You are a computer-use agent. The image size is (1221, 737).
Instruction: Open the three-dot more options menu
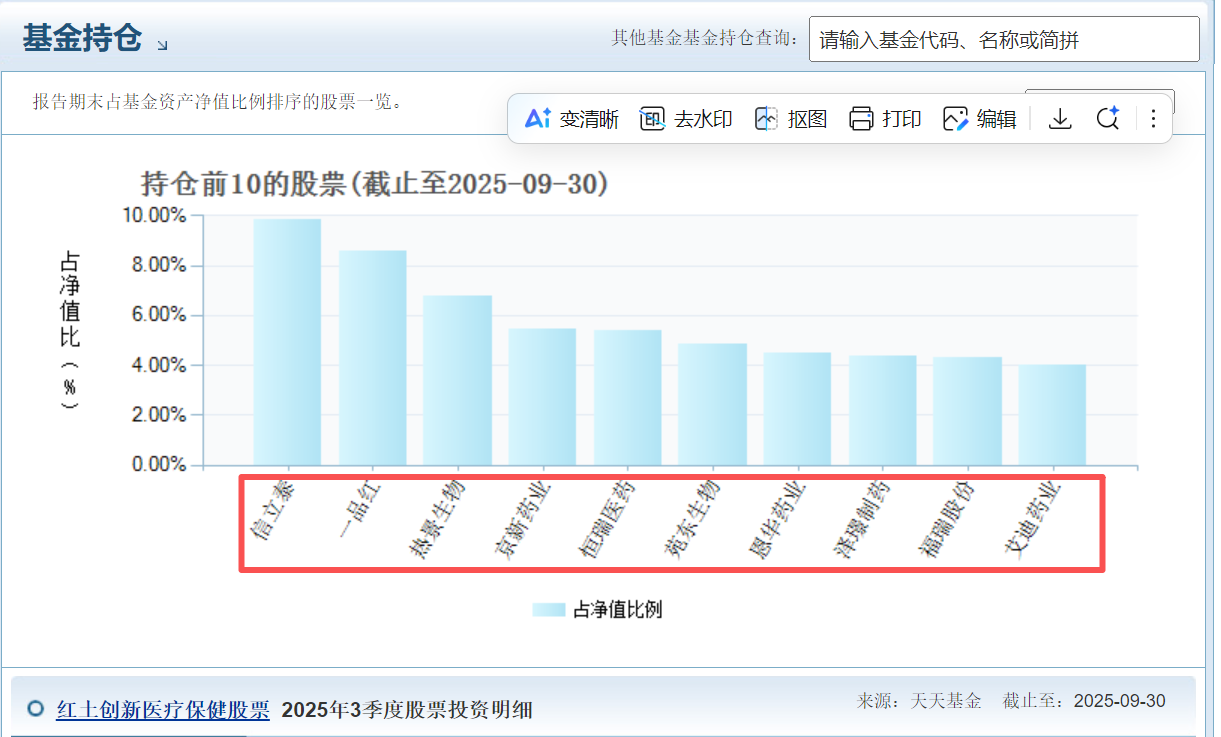point(1153,119)
